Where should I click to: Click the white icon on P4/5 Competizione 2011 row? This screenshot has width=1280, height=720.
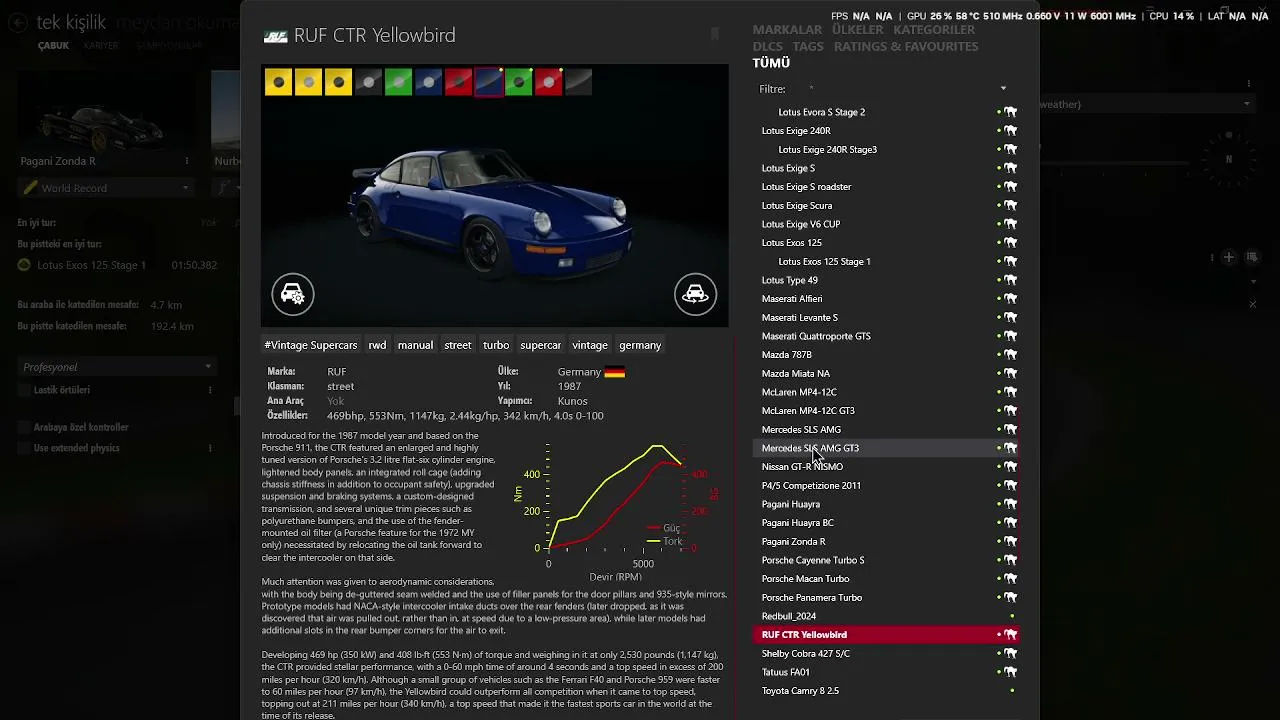tap(1011, 486)
